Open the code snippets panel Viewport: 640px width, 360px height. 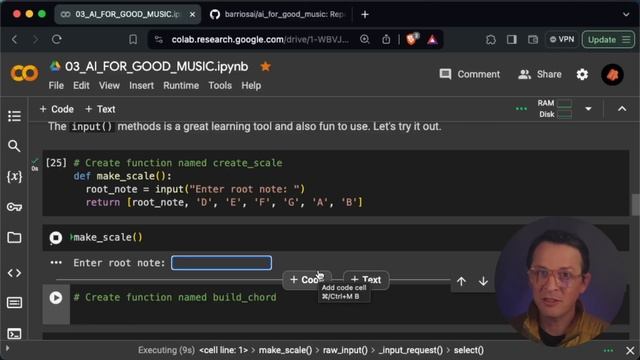point(14,273)
